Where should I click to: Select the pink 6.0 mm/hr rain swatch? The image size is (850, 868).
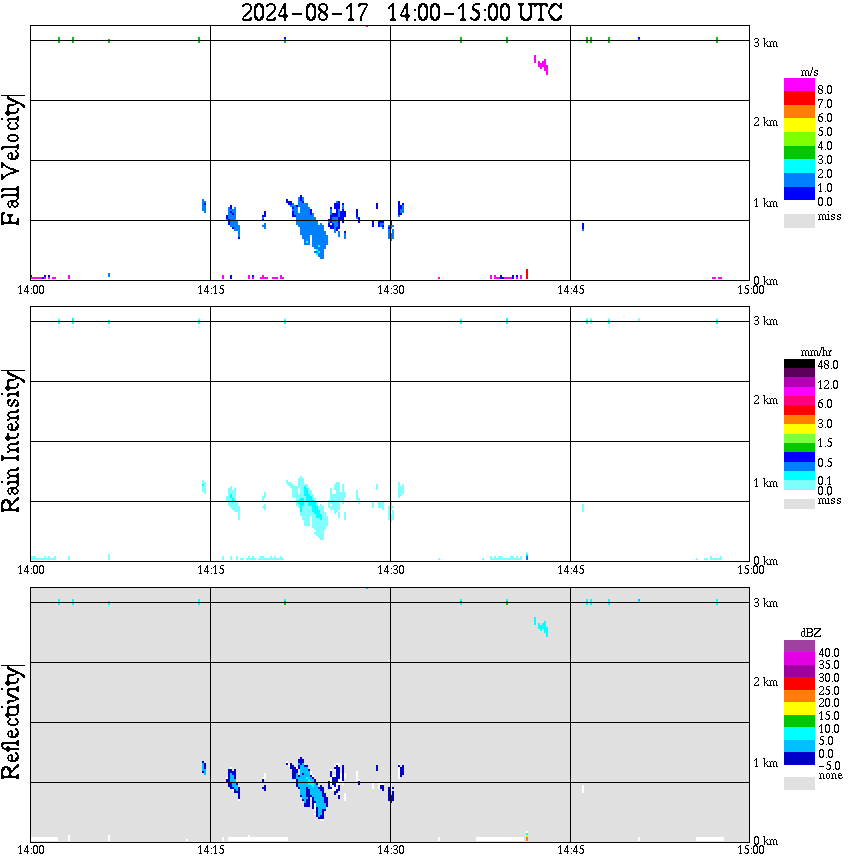pos(799,401)
